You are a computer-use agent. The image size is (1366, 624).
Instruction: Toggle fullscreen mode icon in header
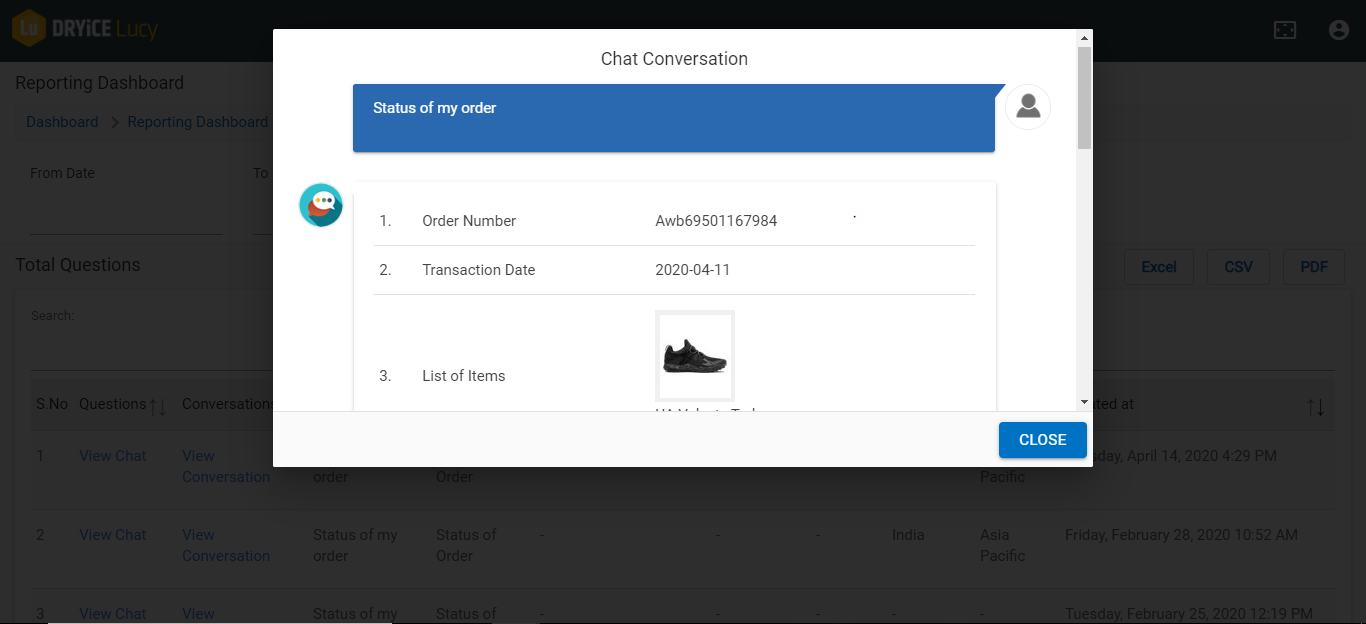pos(1285,30)
